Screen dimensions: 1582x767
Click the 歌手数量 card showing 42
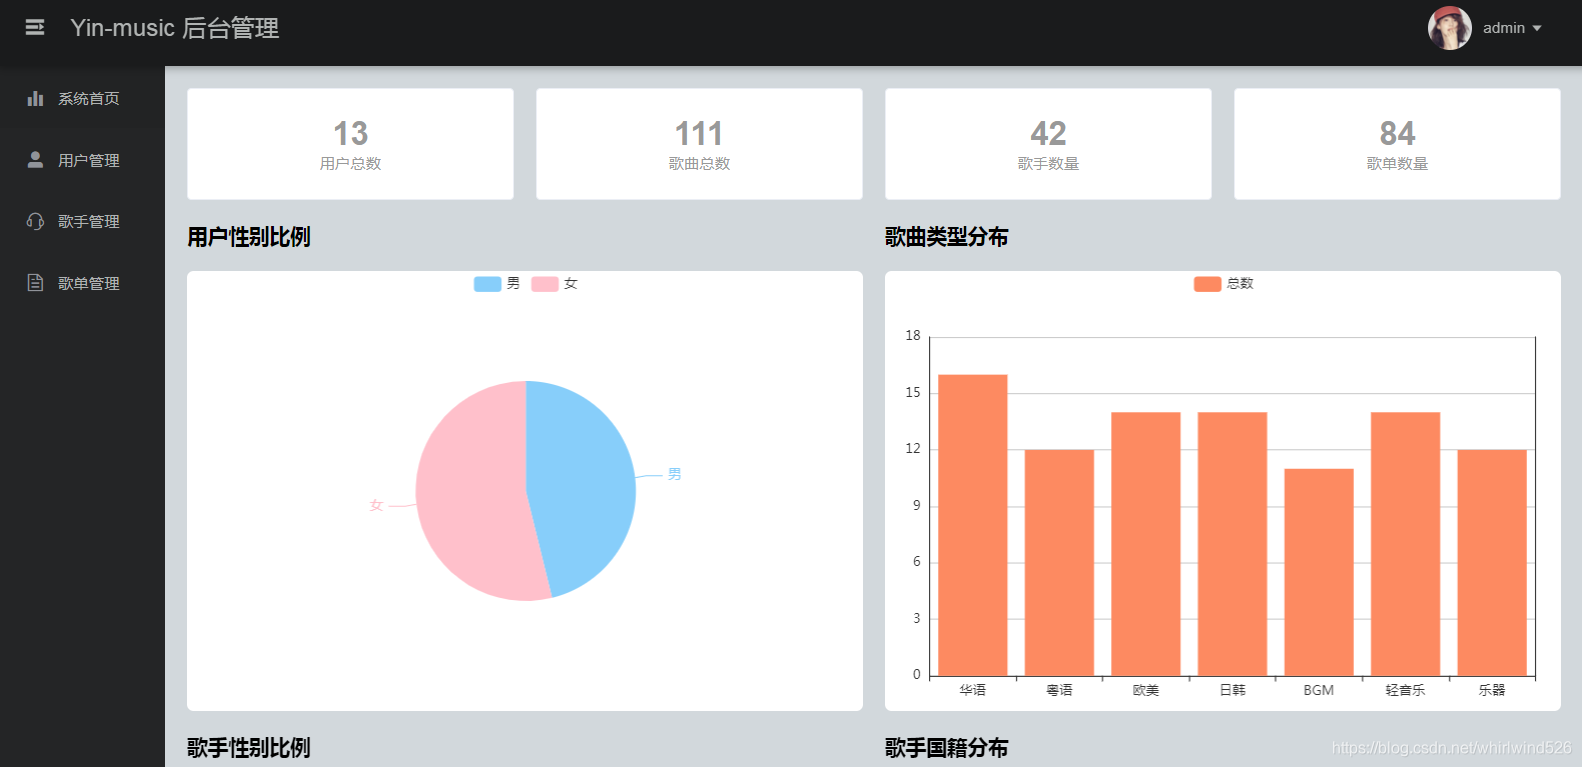1048,144
